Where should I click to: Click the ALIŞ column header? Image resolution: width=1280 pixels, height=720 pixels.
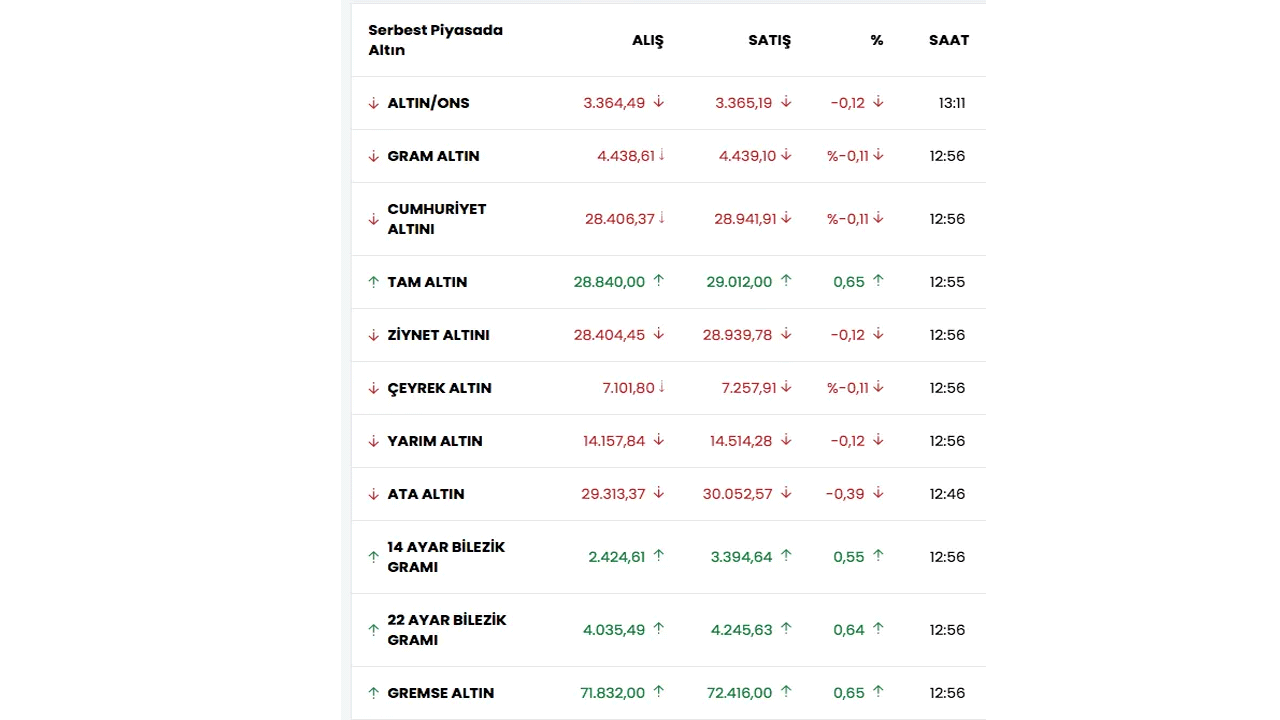pyautogui.click(x=647, y=40)
